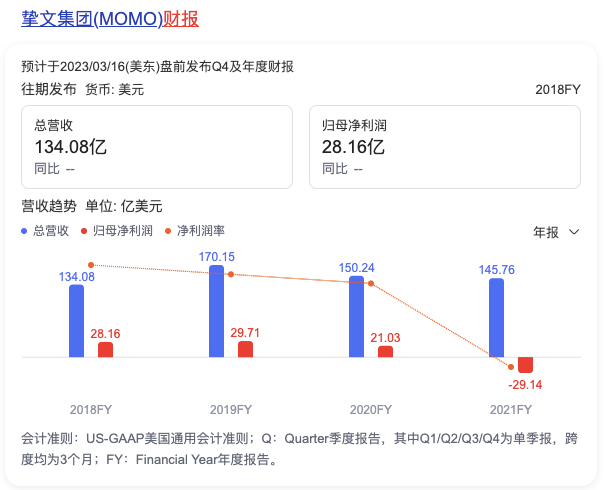Screen dimensions: 604x490
Task: Click the 2019FY orange margin point
Action: [231, 274]
